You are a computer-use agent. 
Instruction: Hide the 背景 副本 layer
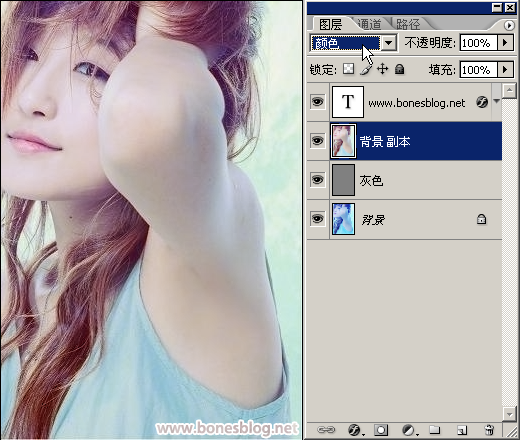coord(317,141)
